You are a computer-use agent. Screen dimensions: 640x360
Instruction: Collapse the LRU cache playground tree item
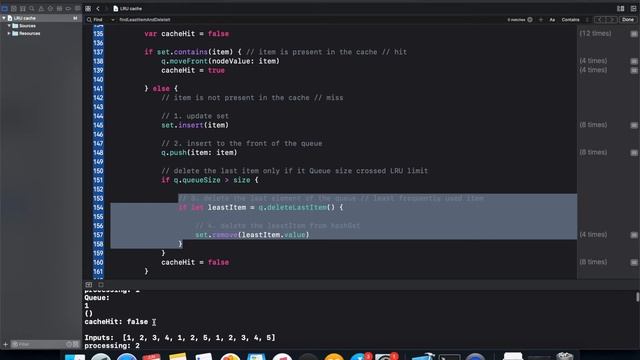[4, 18]
